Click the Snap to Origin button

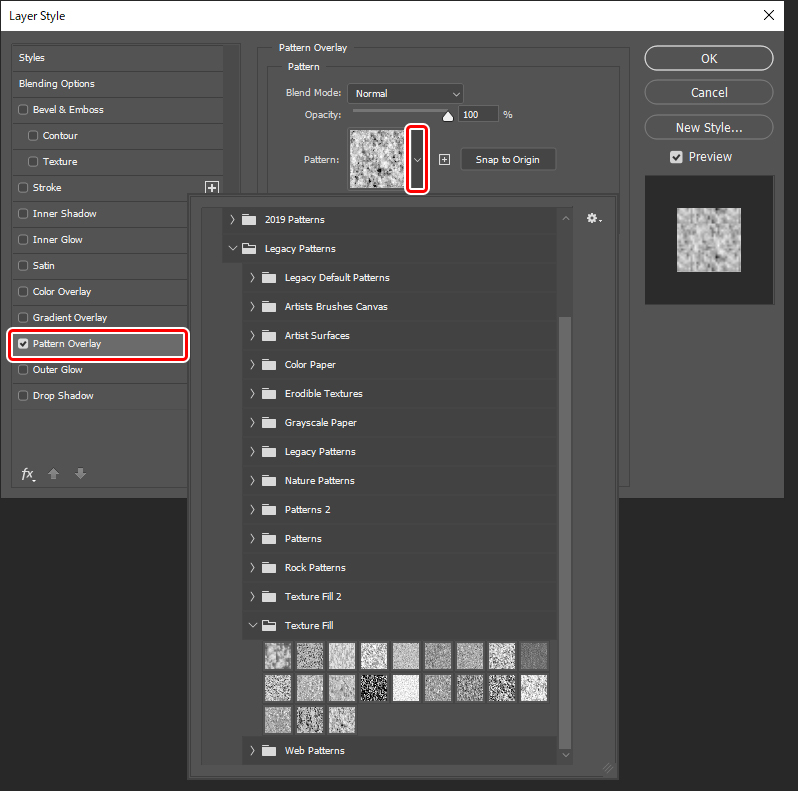pos(507,160)
